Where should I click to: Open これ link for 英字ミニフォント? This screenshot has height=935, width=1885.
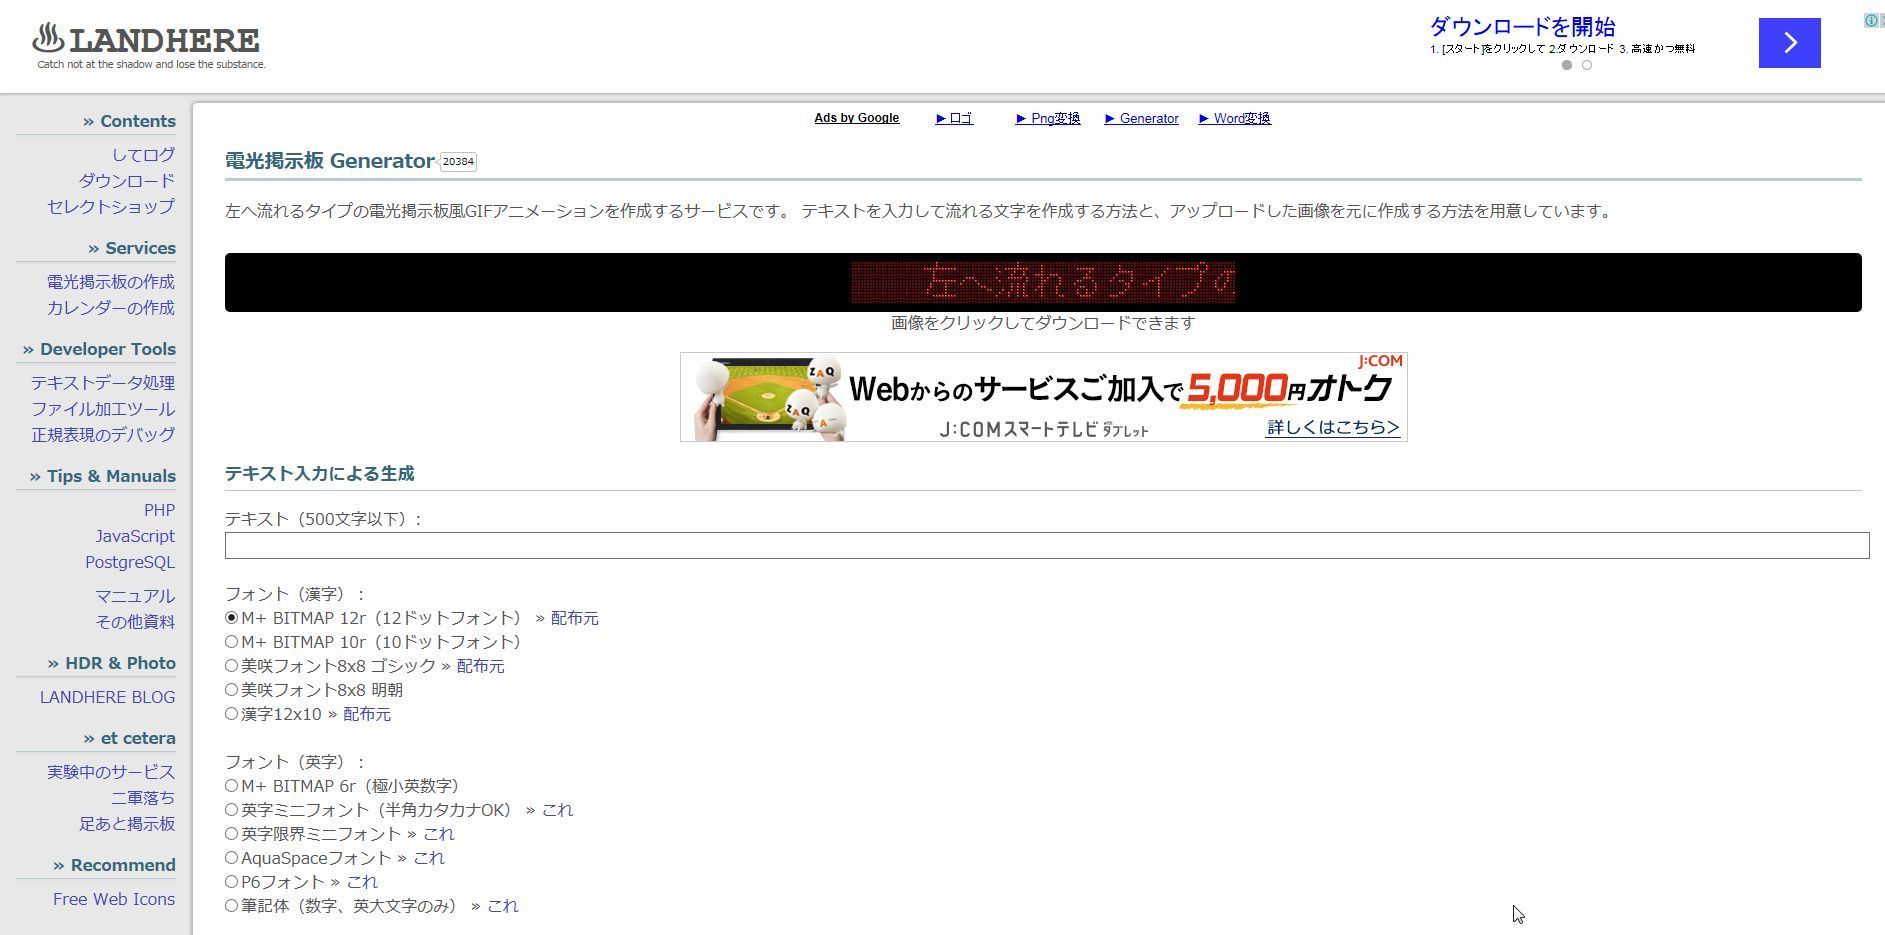(558, 810)
